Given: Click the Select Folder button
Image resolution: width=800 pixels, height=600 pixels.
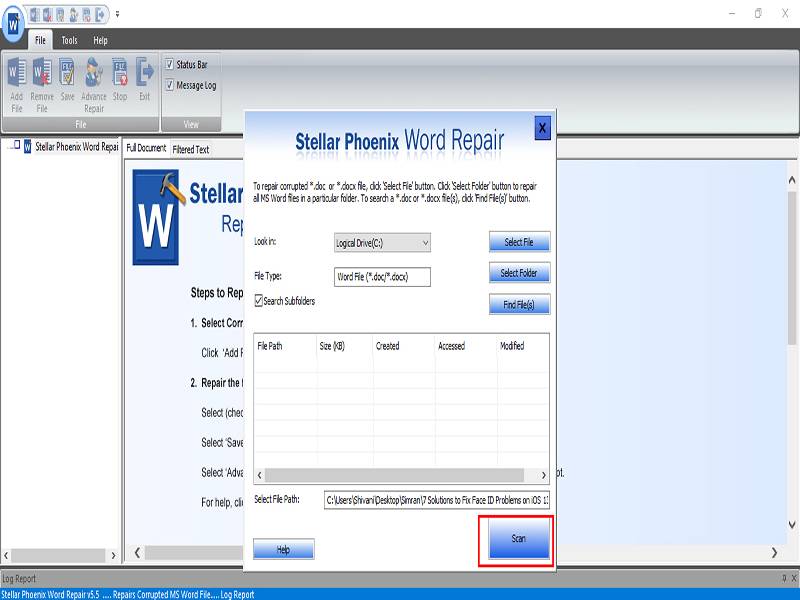Looking at the screenshot, I should (x=519, y=273).
